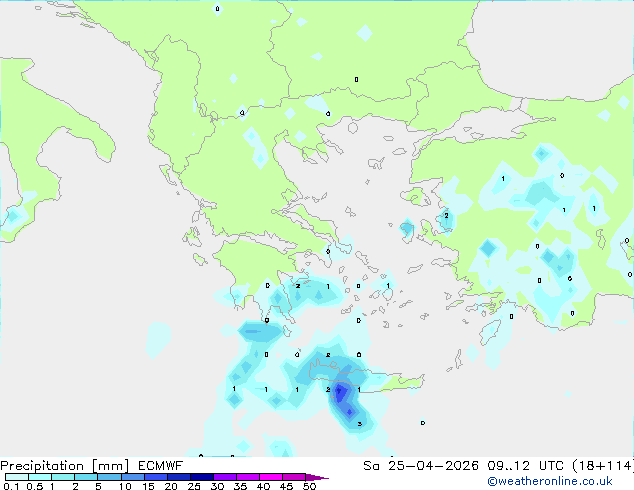
Task: Click the above-50 arrow tip of legend
Action: tap(317, 478)
